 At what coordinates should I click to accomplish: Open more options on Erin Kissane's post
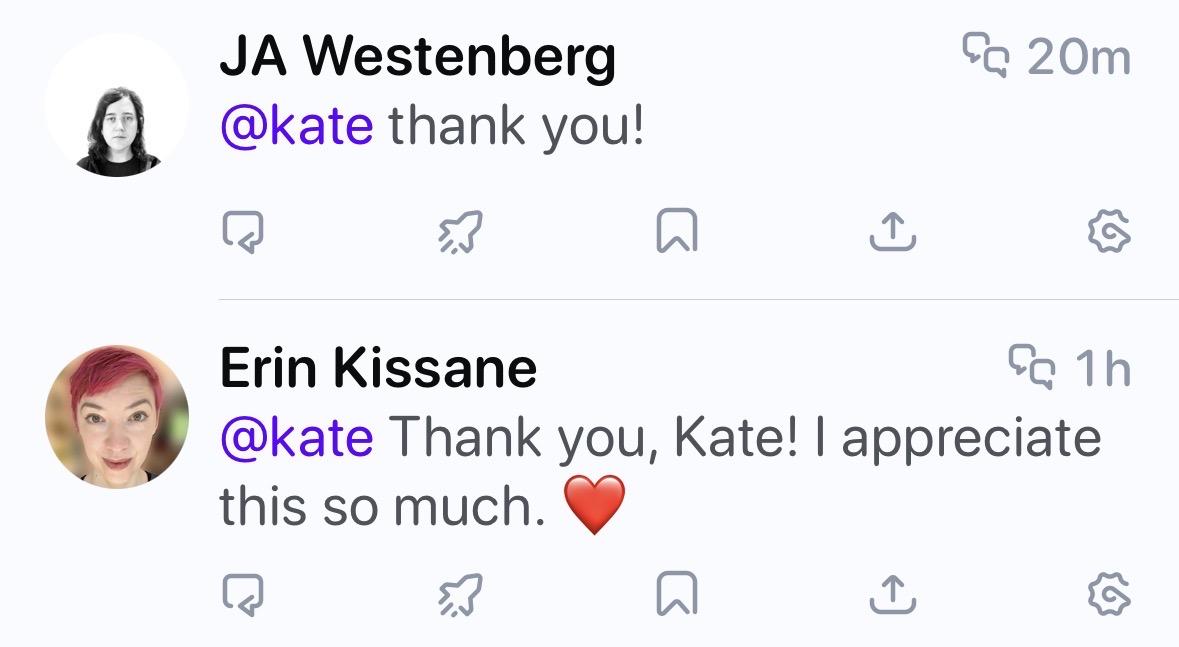tap(1109, 595)
